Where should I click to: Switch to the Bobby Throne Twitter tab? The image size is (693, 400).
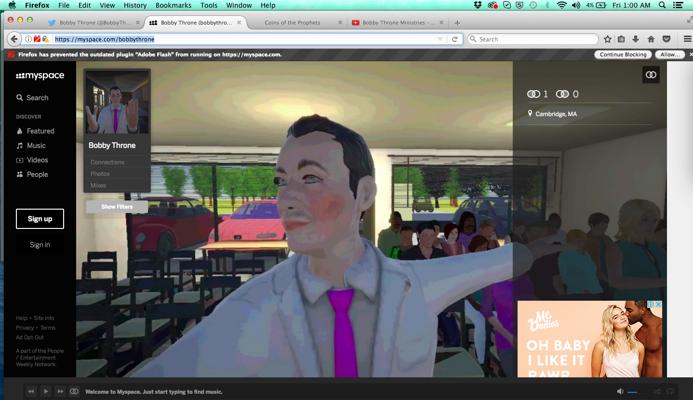(x=93, y=23)
